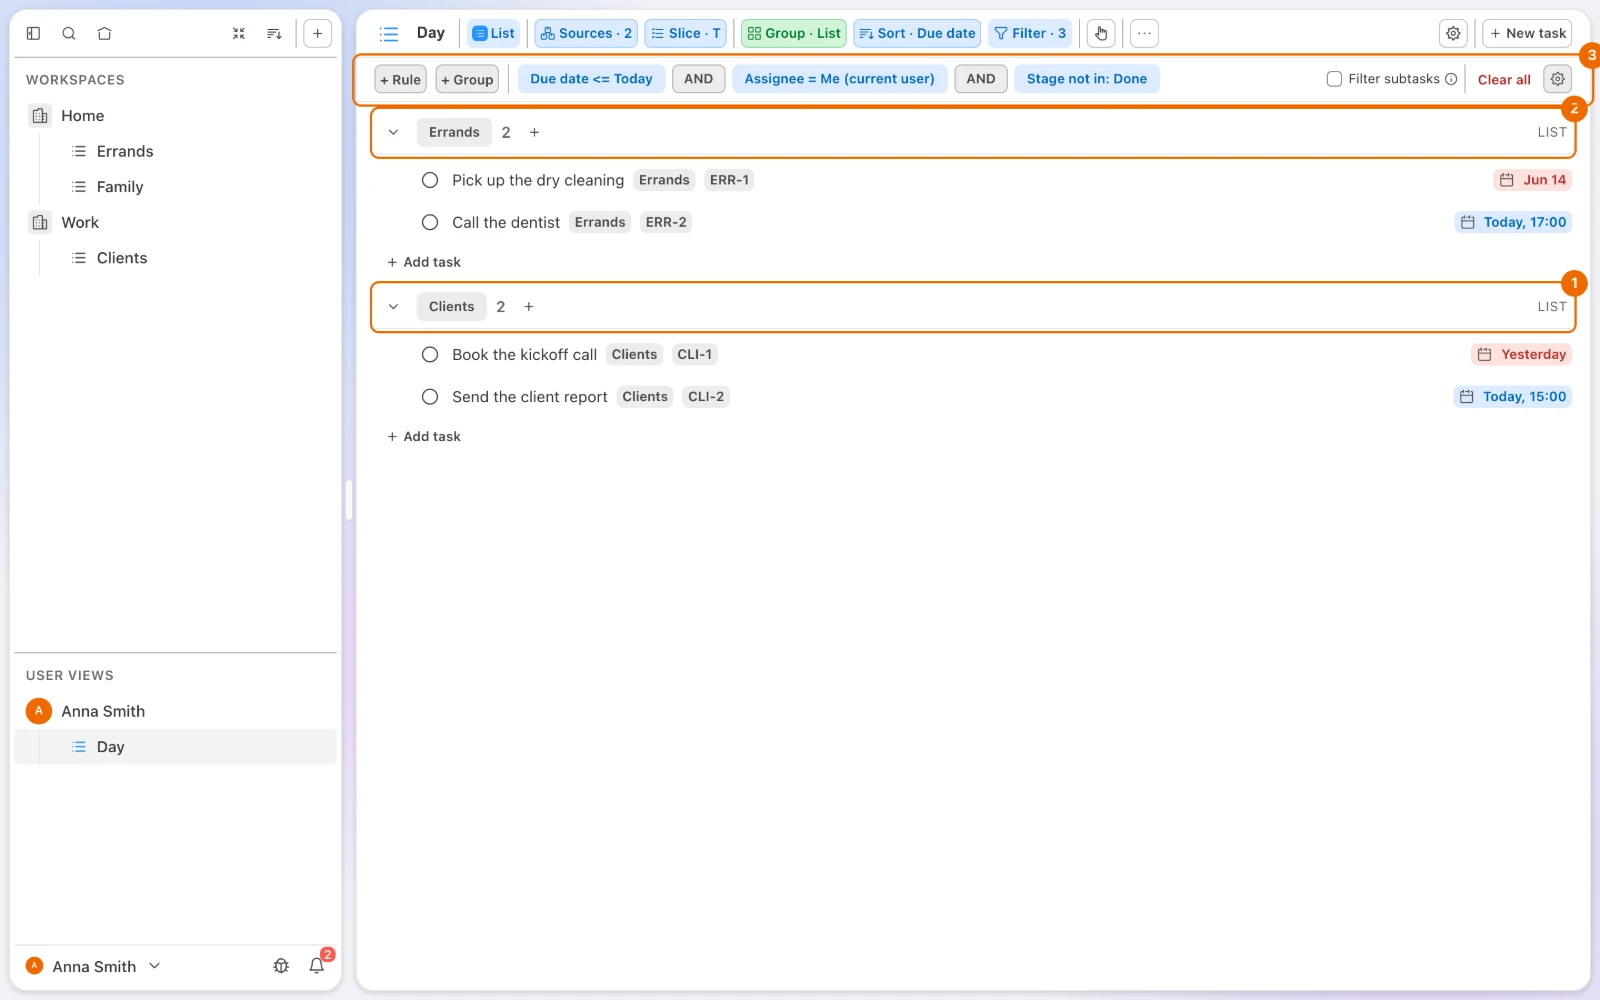Toggle the sidebar panel icon
1600x1000 pixels.
tap(33, 33)
